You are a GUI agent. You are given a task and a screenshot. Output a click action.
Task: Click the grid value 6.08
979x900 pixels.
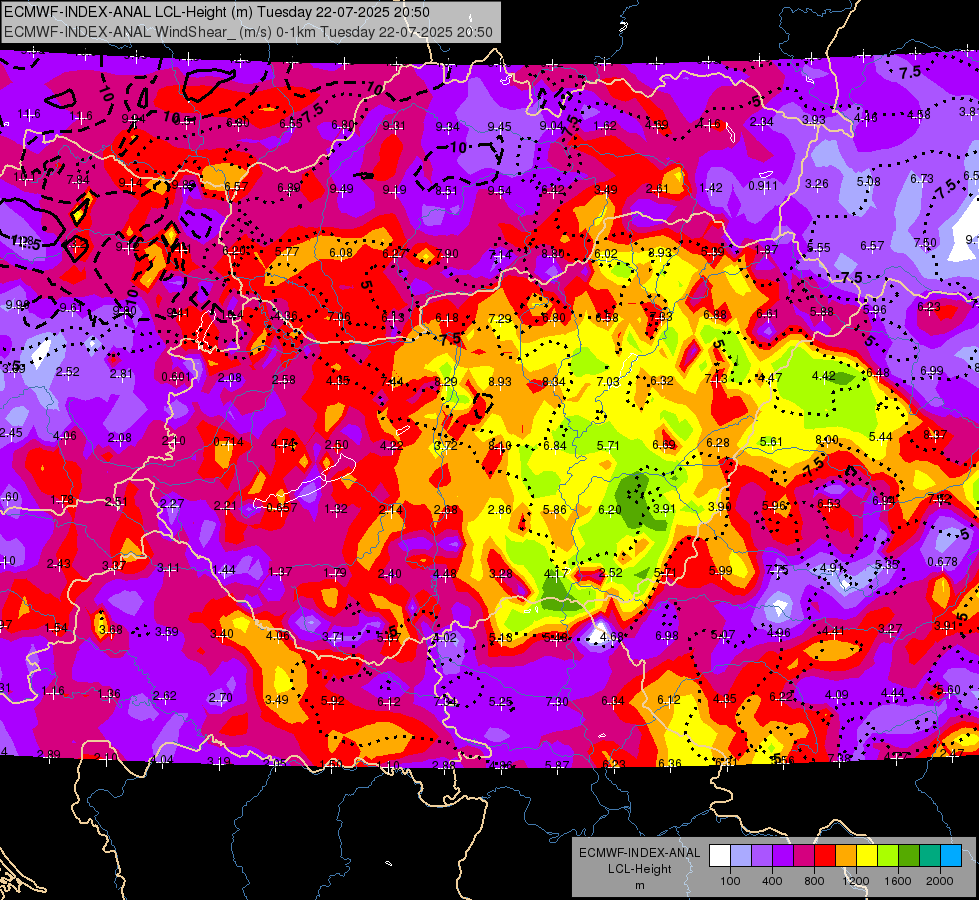pos(341,252)
